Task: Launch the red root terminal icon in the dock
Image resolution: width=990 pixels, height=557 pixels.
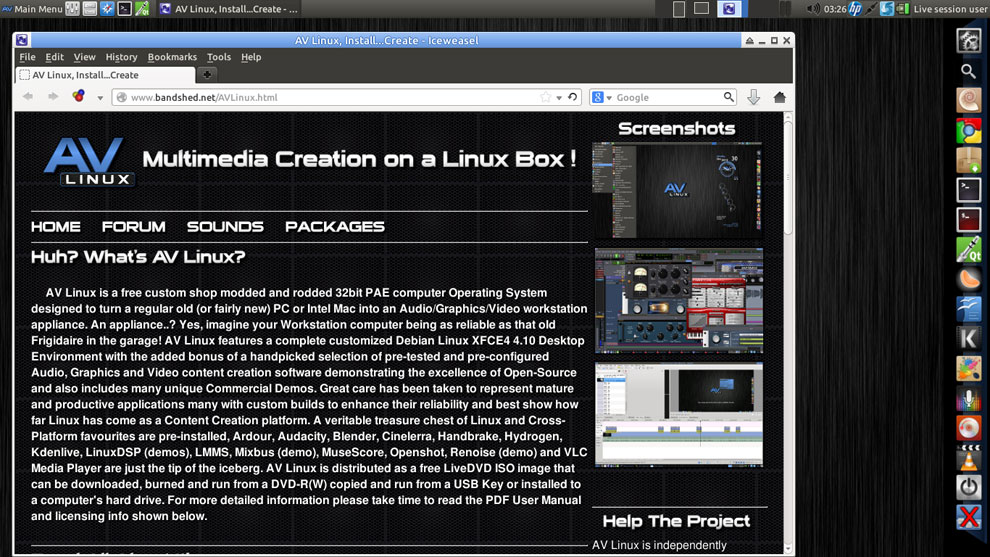Action: (x=969, y=220)
